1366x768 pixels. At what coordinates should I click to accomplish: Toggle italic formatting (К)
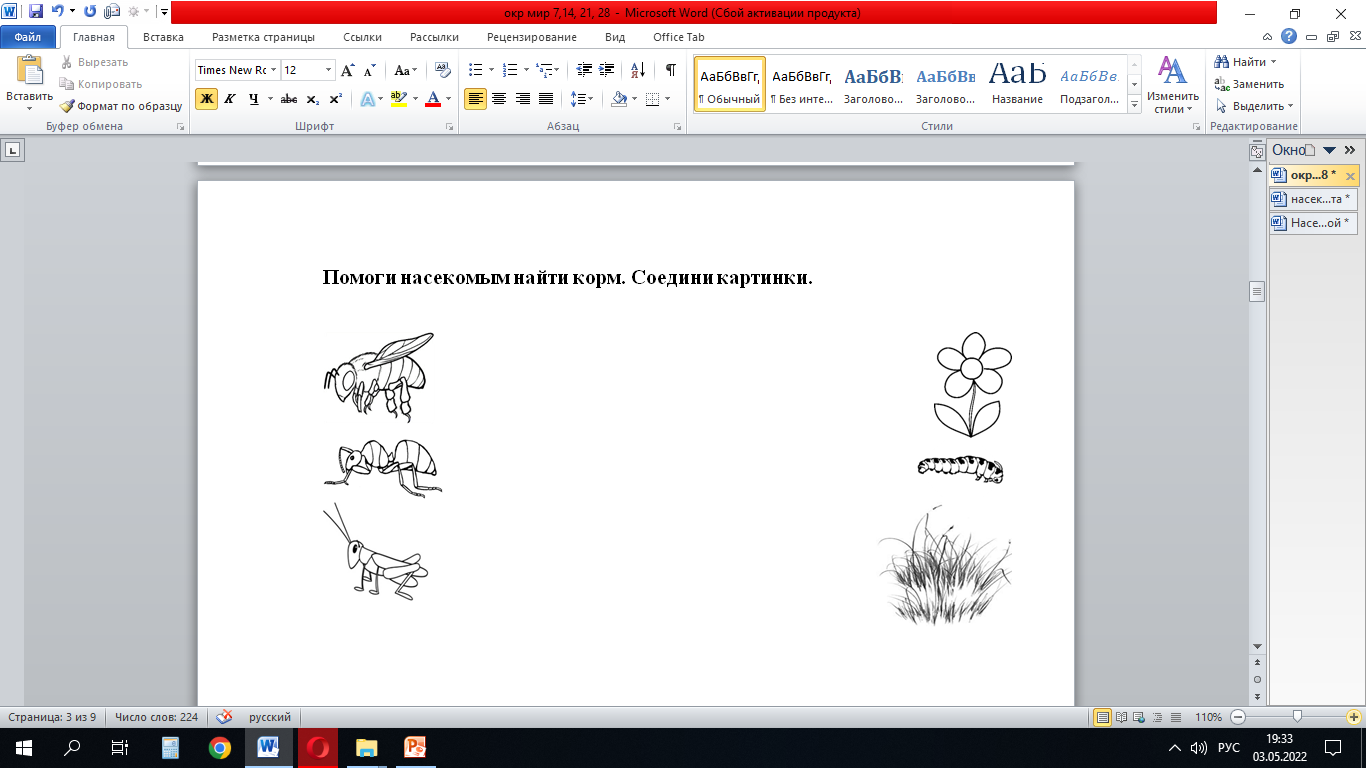click(230, 99)
